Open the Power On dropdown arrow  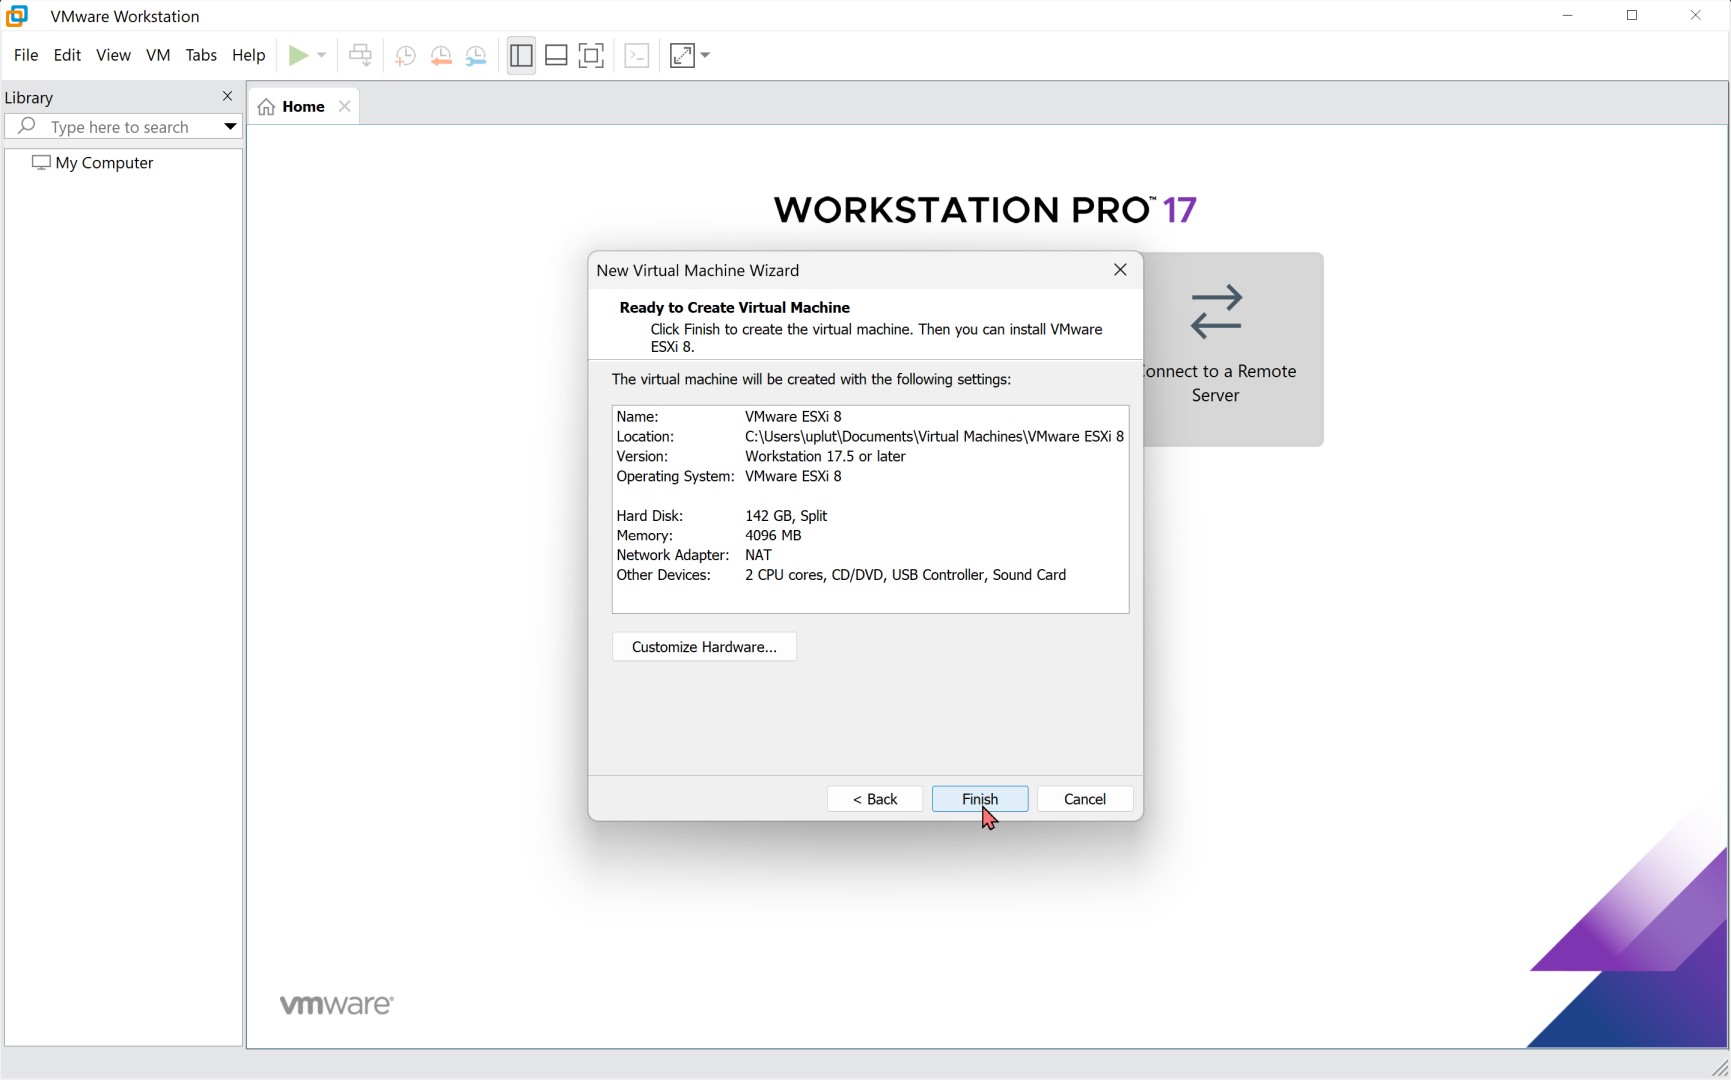(322, 56)
